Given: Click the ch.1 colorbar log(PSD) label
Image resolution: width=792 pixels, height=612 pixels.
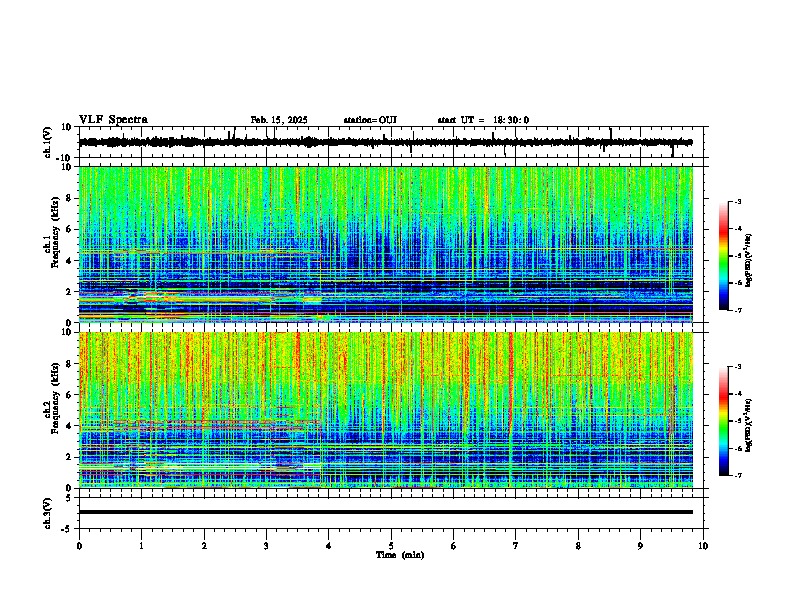Looking at the screenshot, I should coord(749,260).
